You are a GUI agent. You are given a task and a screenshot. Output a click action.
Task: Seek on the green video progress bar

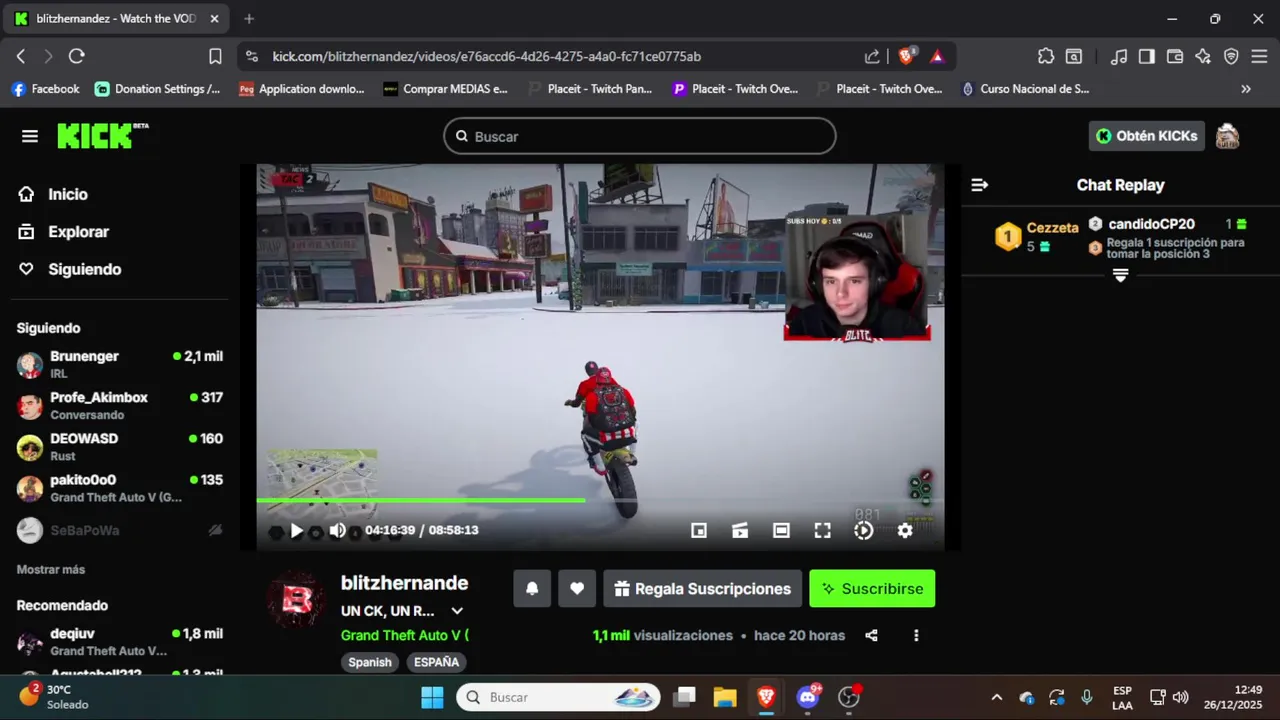tap(600, 500)
